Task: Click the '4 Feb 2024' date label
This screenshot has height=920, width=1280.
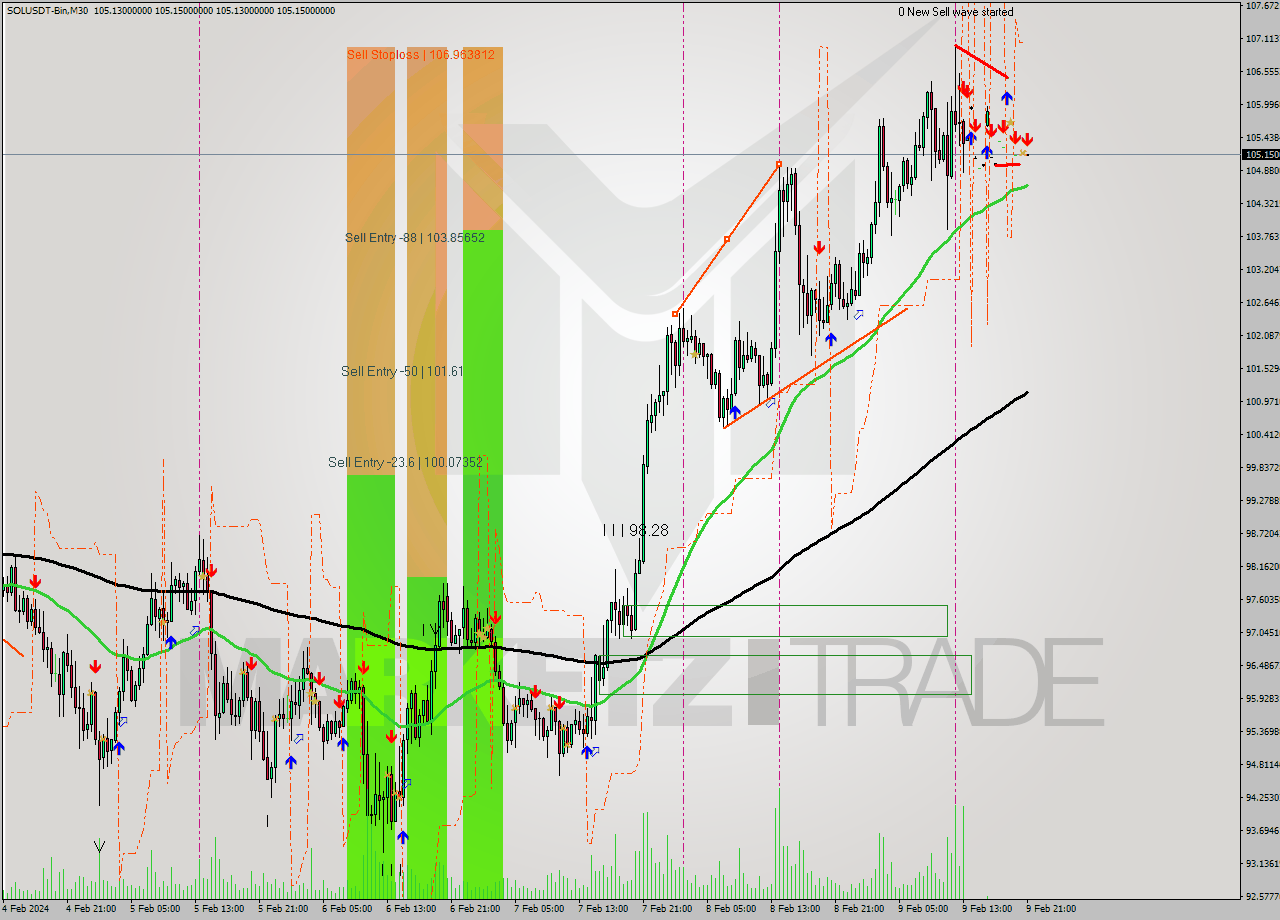Action: pos(23,909)
